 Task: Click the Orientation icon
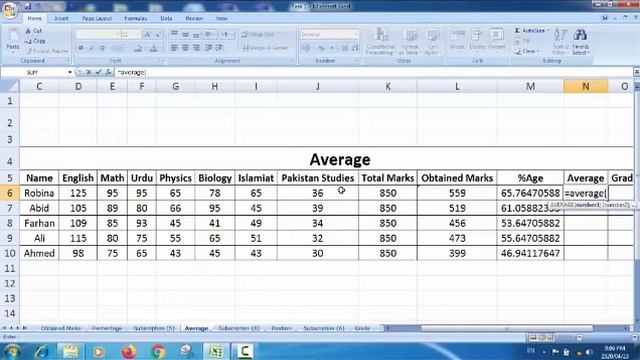pos(209,34)
